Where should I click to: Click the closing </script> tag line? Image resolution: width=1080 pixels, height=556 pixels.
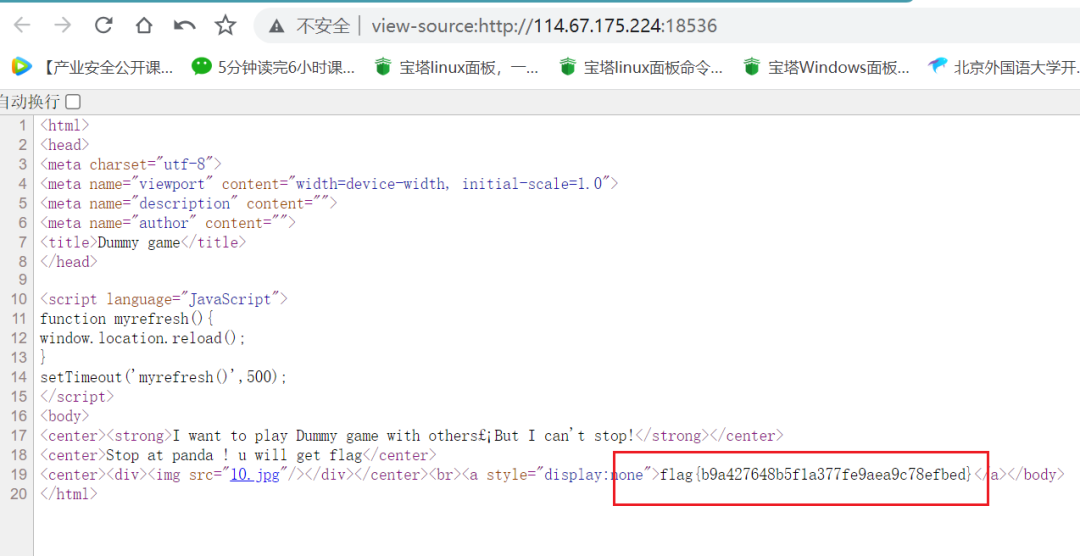[77, 397]
